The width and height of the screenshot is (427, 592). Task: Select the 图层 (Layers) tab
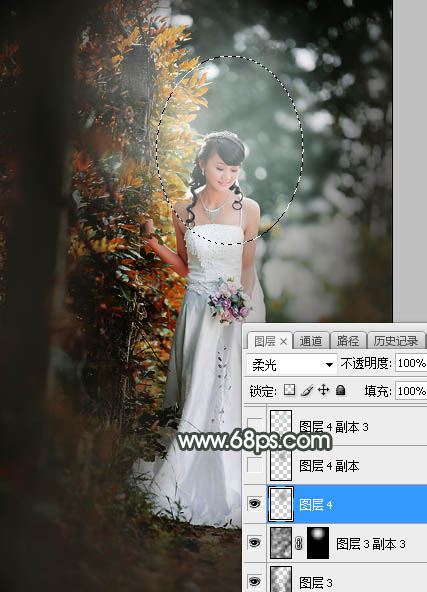(264, 341)
